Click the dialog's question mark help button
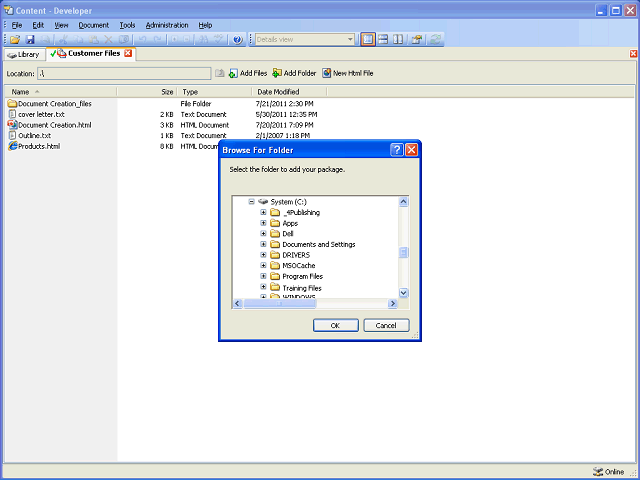The image size is (640, 480). [396, 150]
